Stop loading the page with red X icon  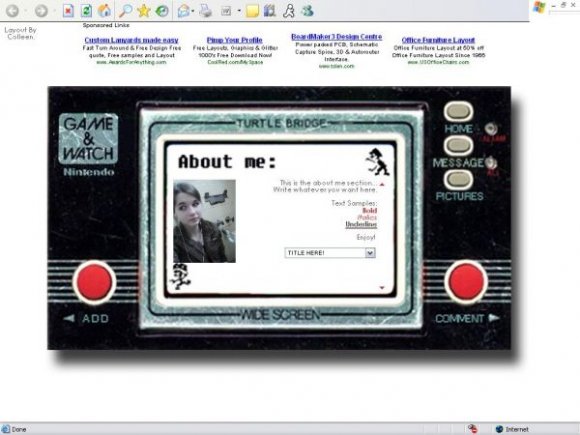point(68,11)
